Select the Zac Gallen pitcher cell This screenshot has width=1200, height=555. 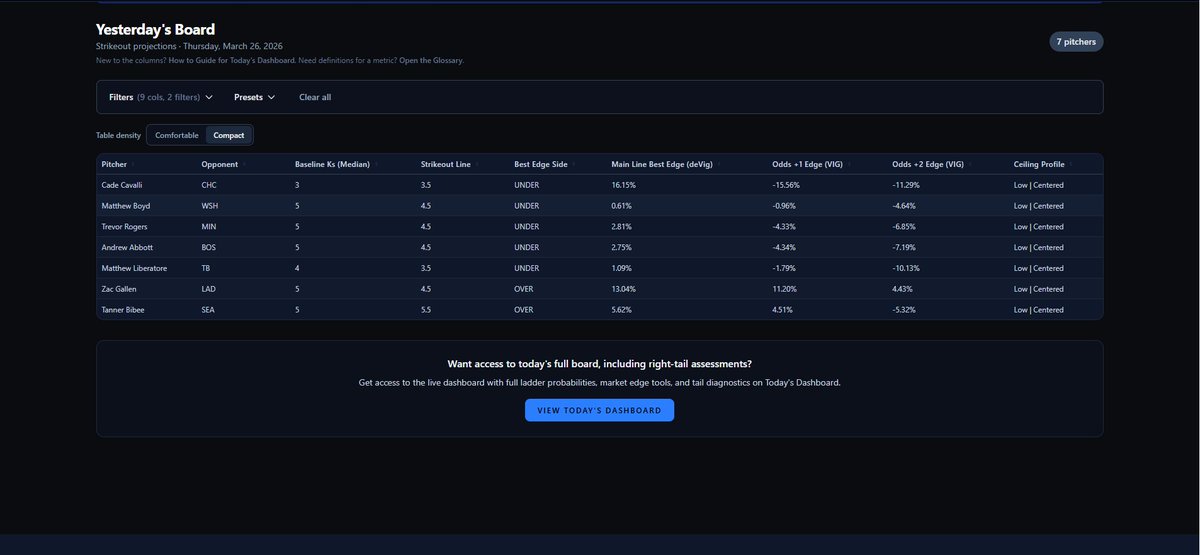pos(119,289)
